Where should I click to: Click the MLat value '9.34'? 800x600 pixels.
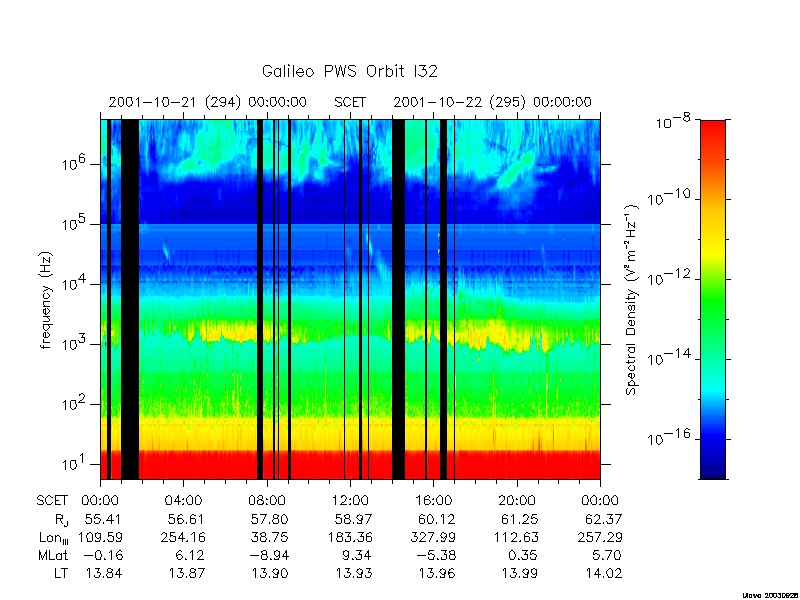[357, 555]
